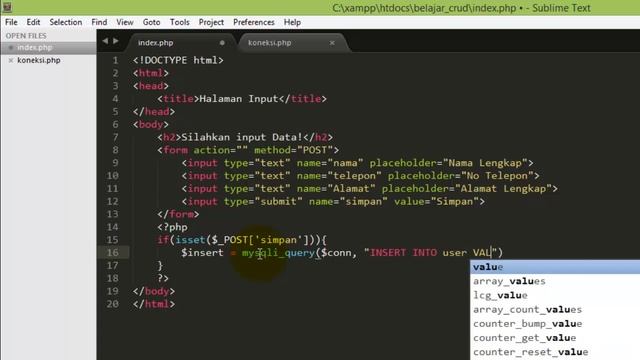Click name="telepon" attribute on line 10

(339, 176)
